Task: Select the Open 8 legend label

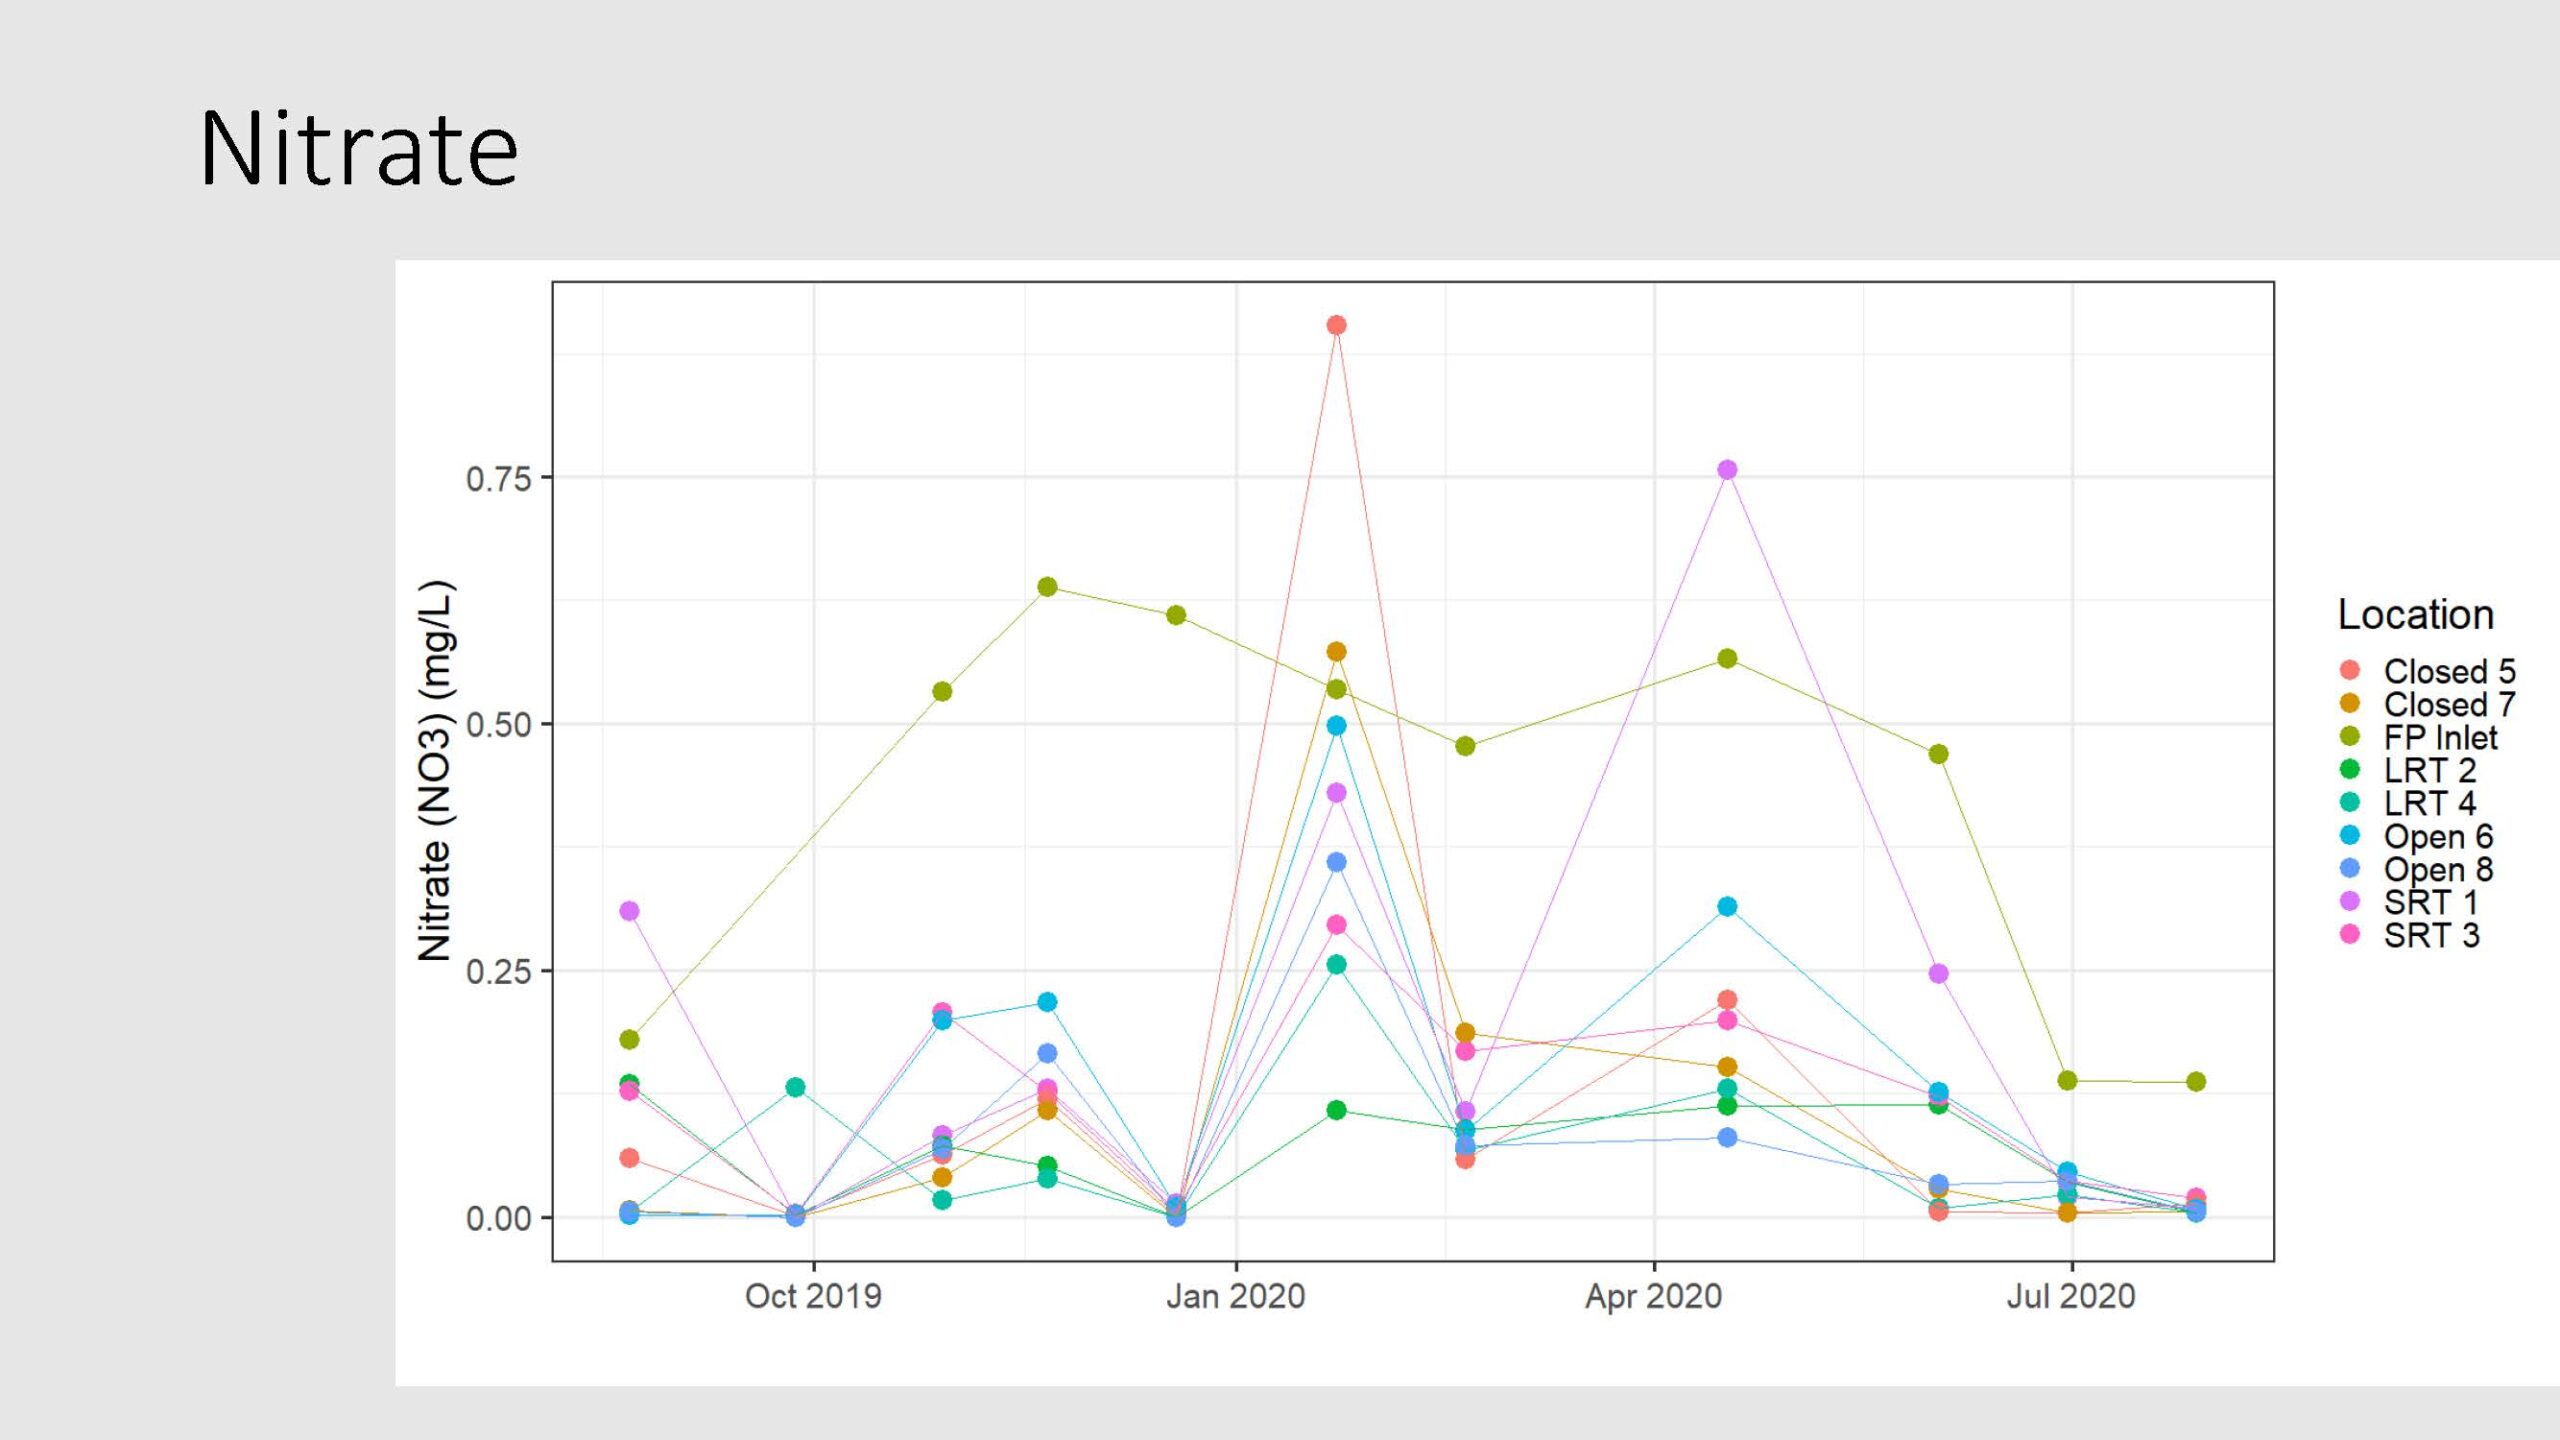Action: click(2438, 869)
